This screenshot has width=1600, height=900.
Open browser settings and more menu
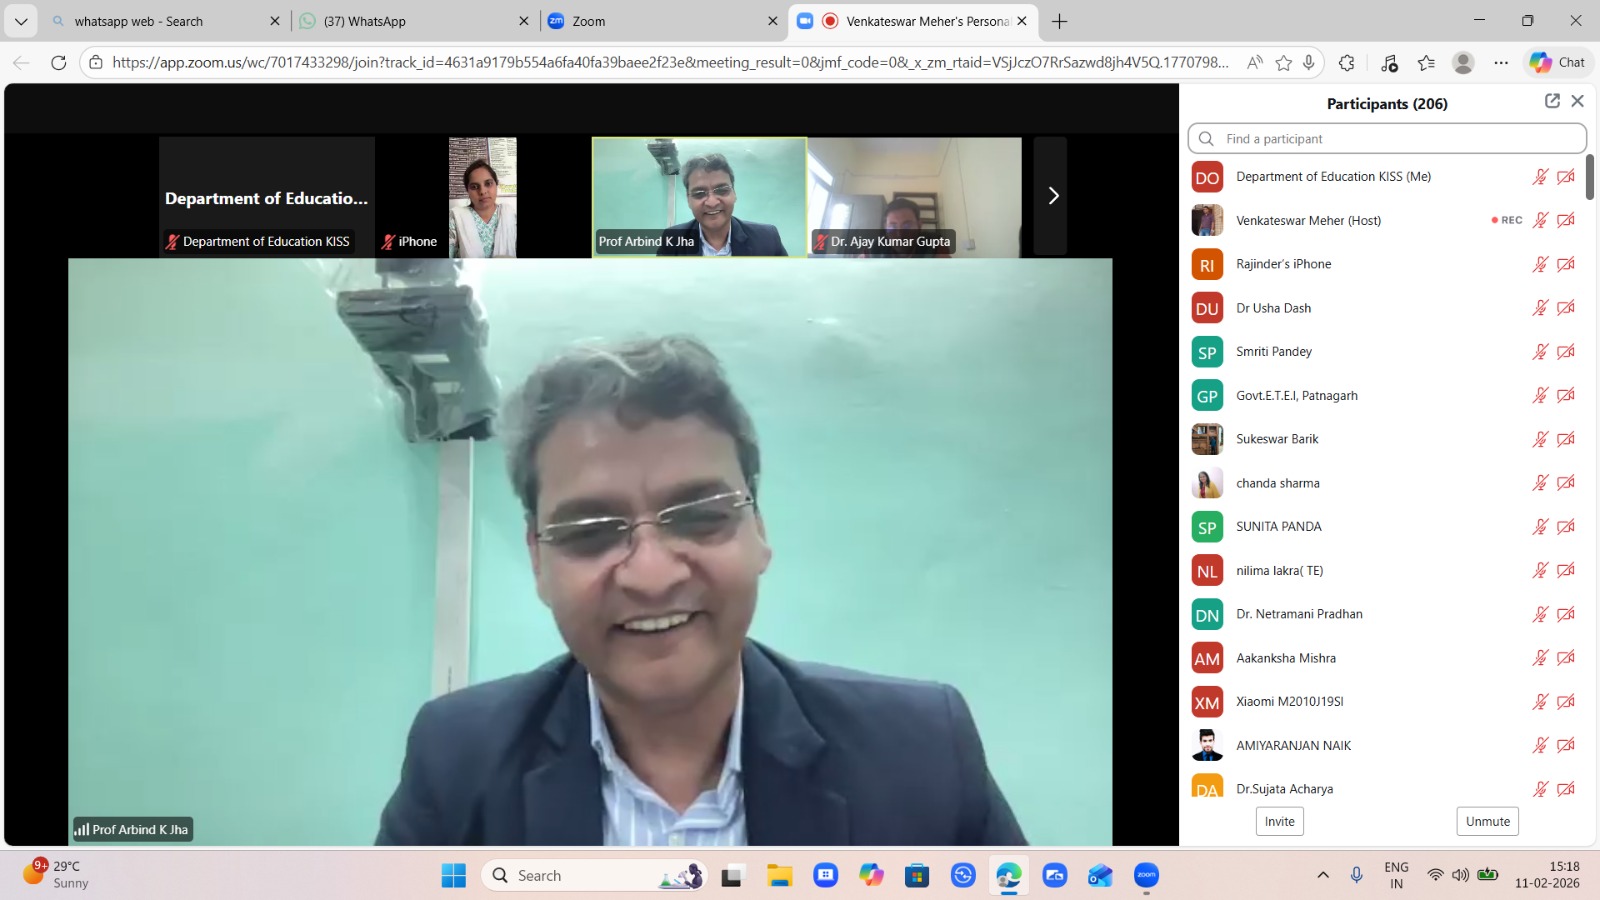[1501, 63]
